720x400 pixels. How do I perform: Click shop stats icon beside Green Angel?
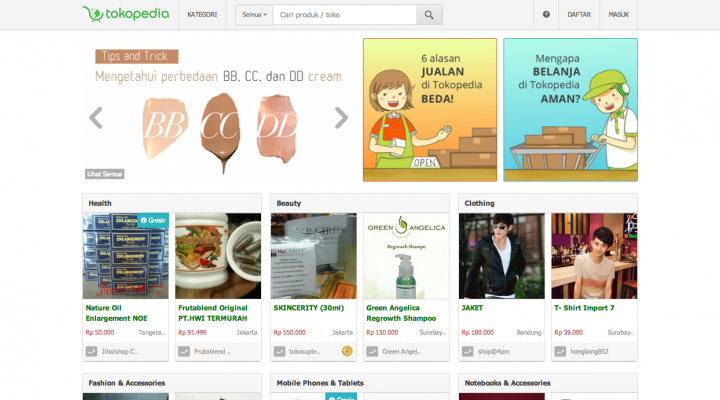(x=372, y=351)
